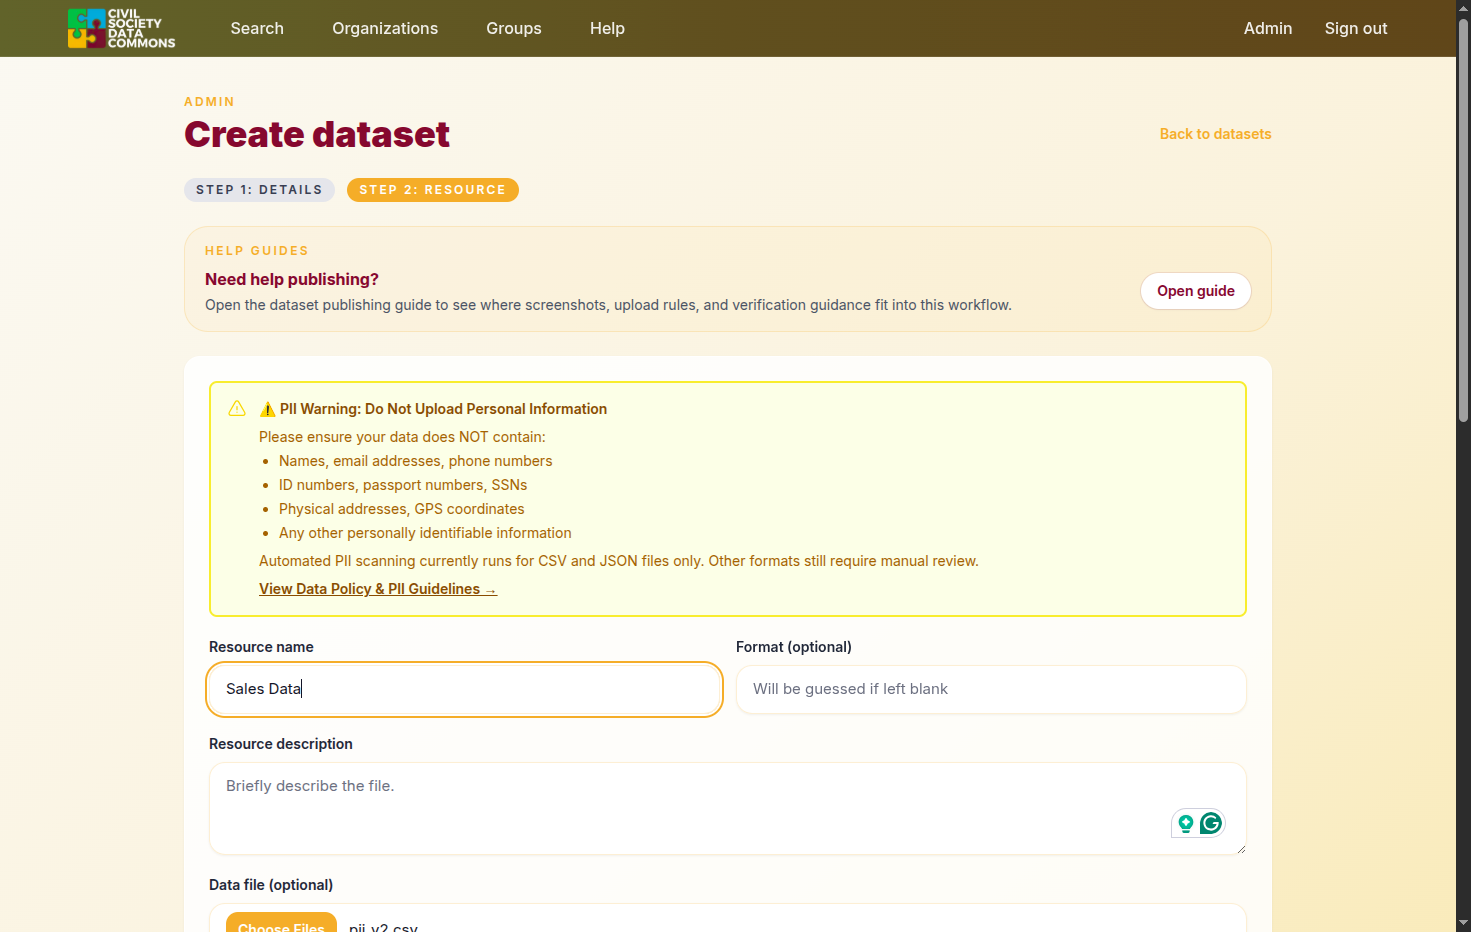
Task: Click the Choose Files button
Action: pyautogui.click(x=281, y=922)
